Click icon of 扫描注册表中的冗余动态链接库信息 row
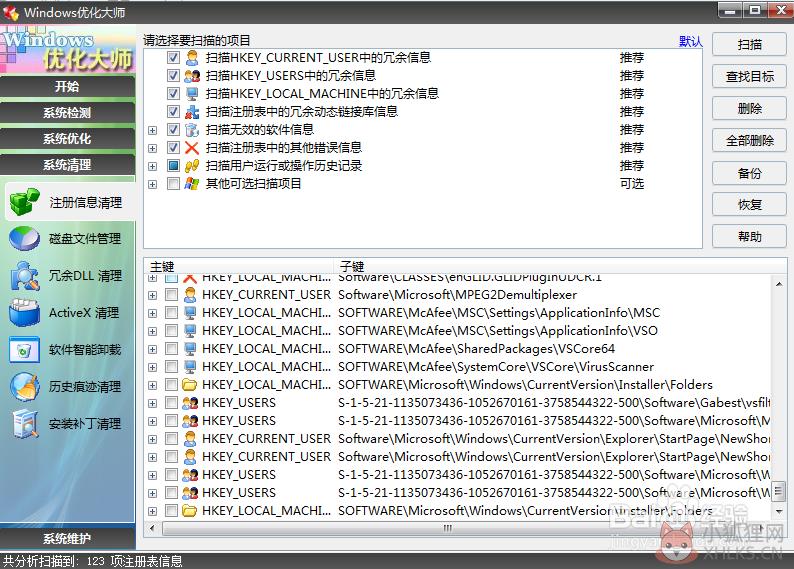Image resolution: width=794 pixels, height=569 pixels. (191, 112)
